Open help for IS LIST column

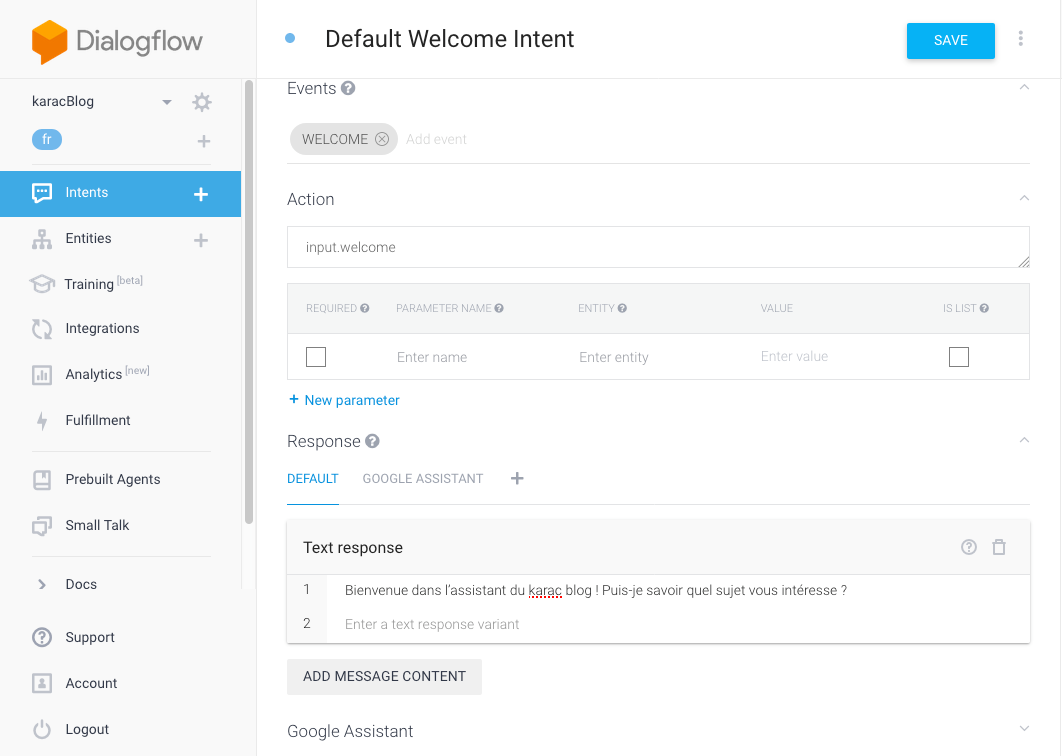(984, 308)
